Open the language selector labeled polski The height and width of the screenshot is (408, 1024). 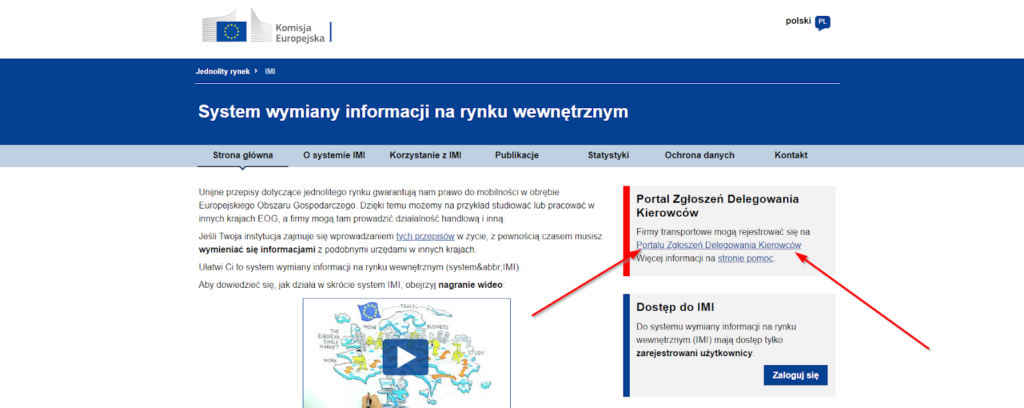798,21
